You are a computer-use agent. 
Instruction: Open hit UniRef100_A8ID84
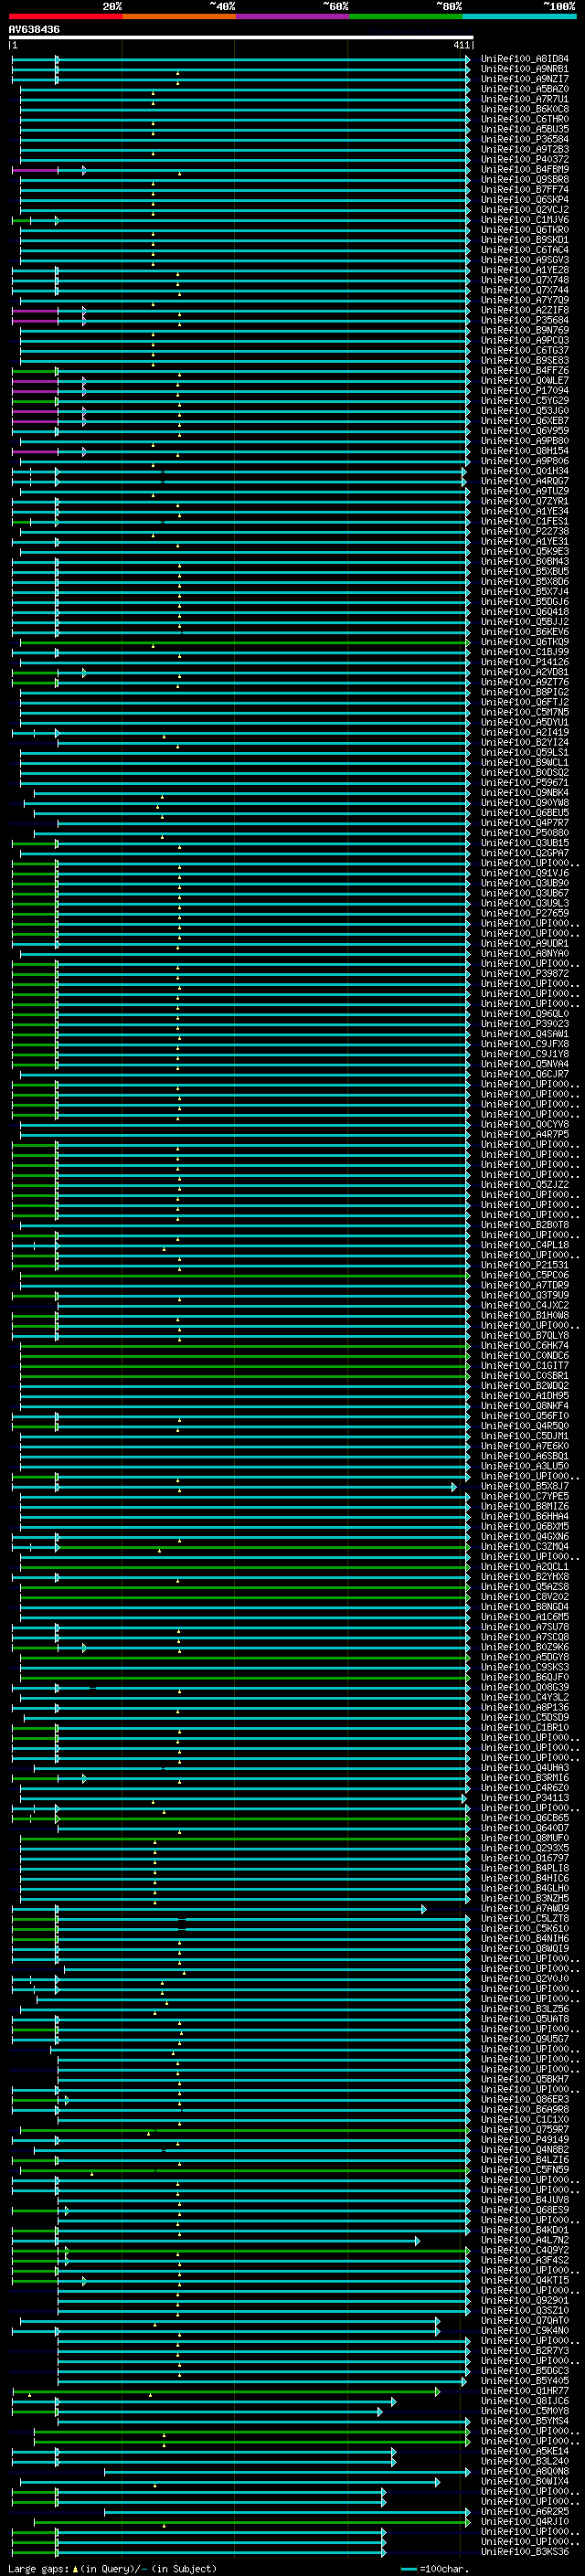[x=525, y=59]
